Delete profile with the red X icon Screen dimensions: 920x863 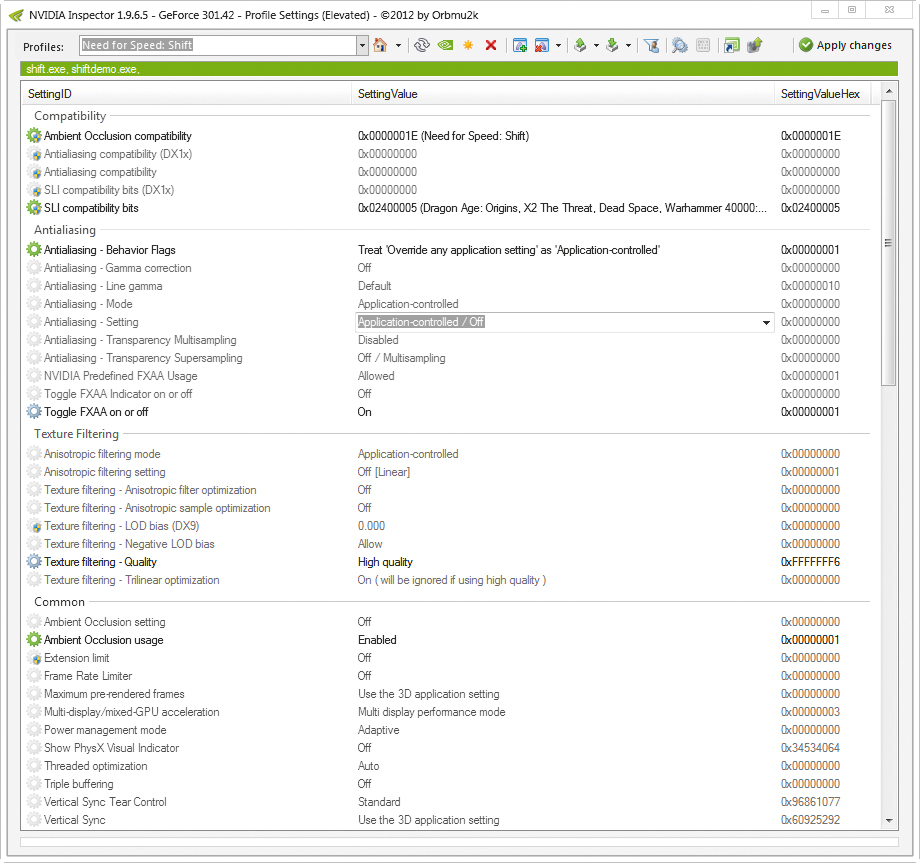click(491, 45)
